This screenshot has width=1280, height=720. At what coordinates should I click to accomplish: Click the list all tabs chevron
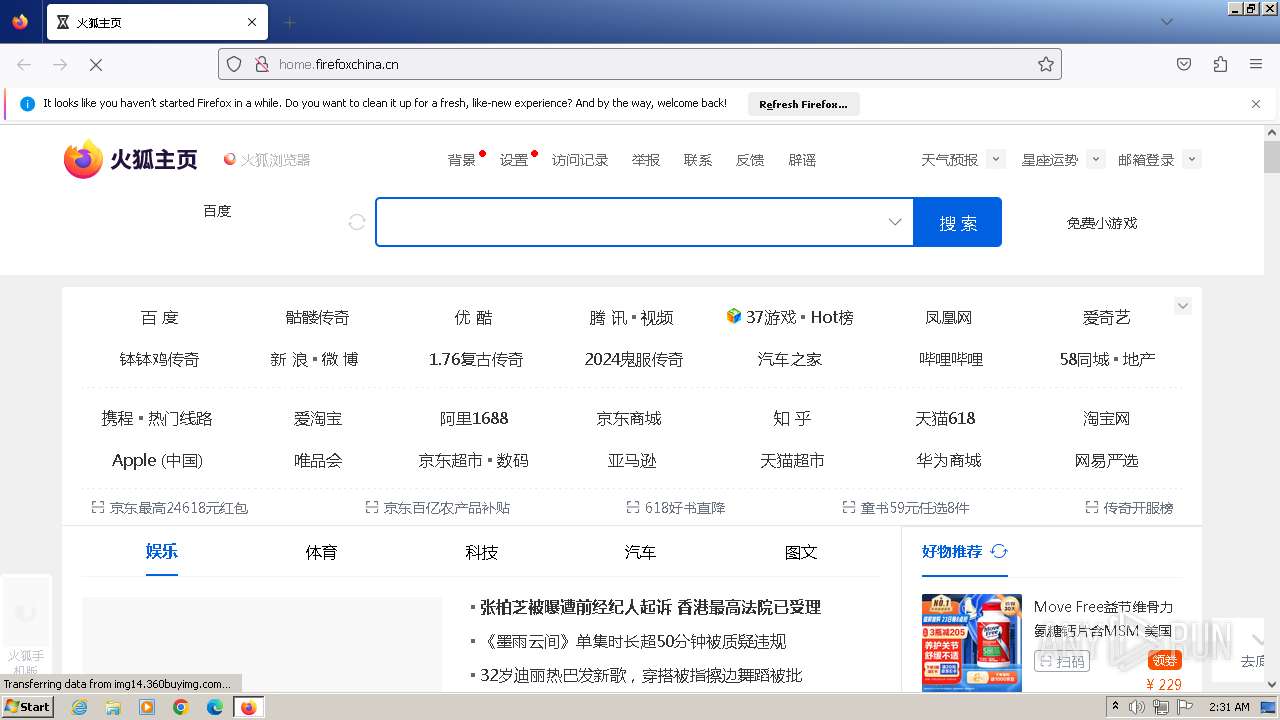coord(1166,22)
